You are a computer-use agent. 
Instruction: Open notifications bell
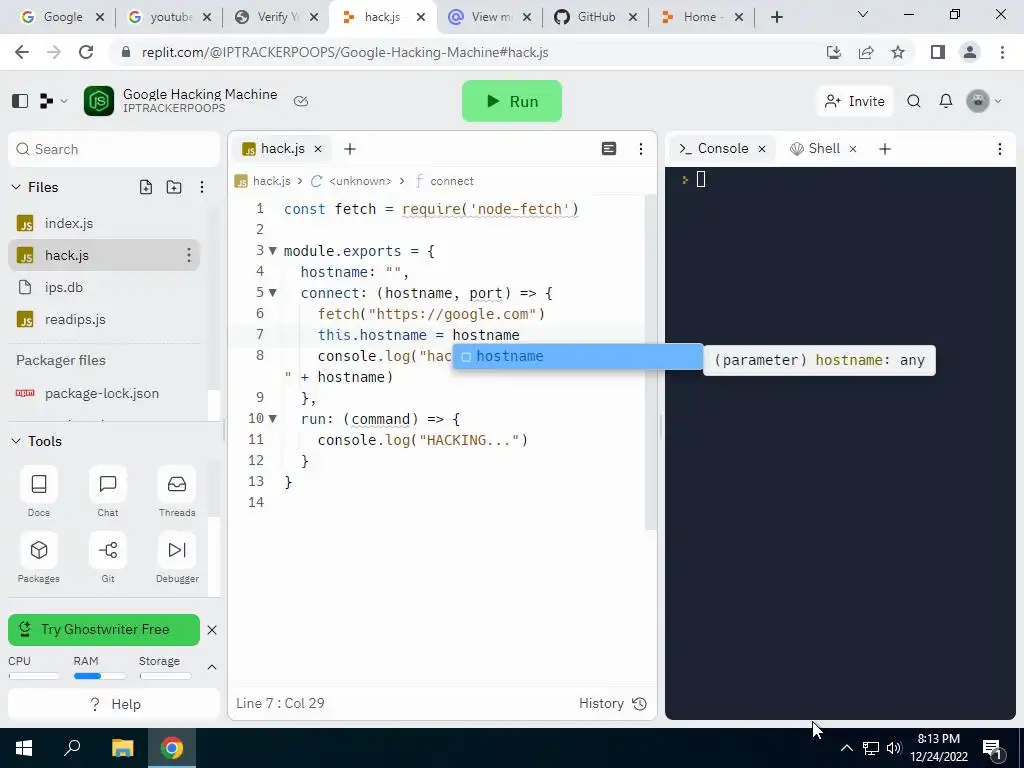click(946, 101)
